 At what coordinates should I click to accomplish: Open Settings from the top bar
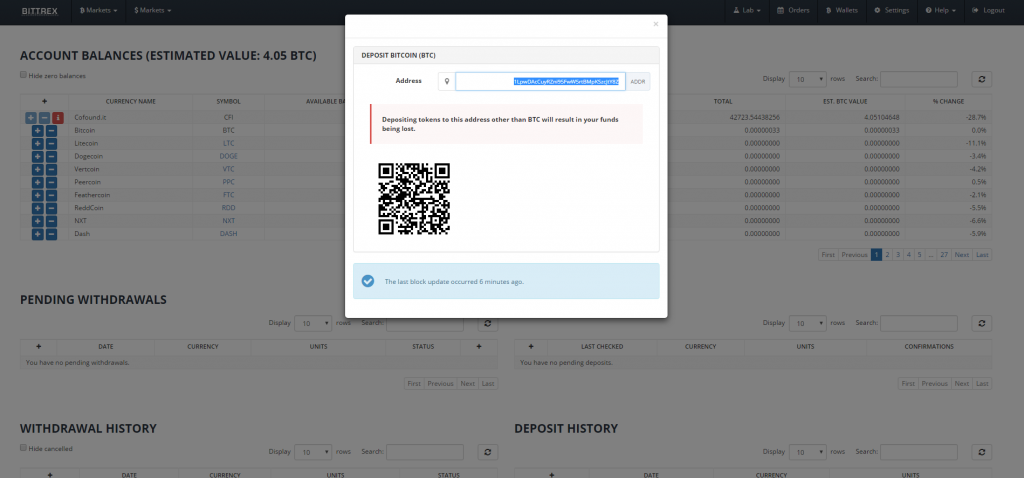[891, 10]
